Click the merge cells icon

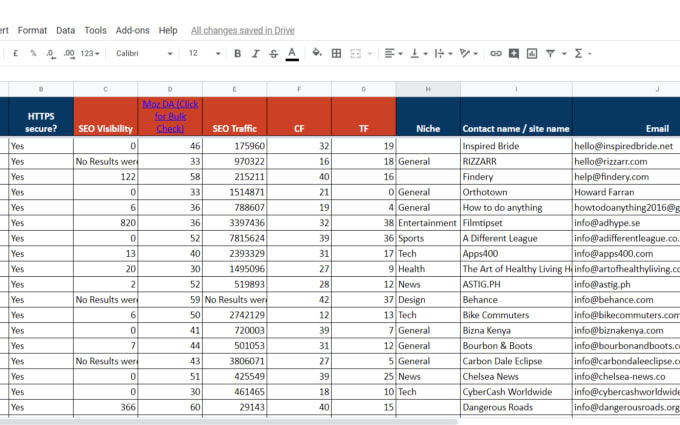point(356,53)
